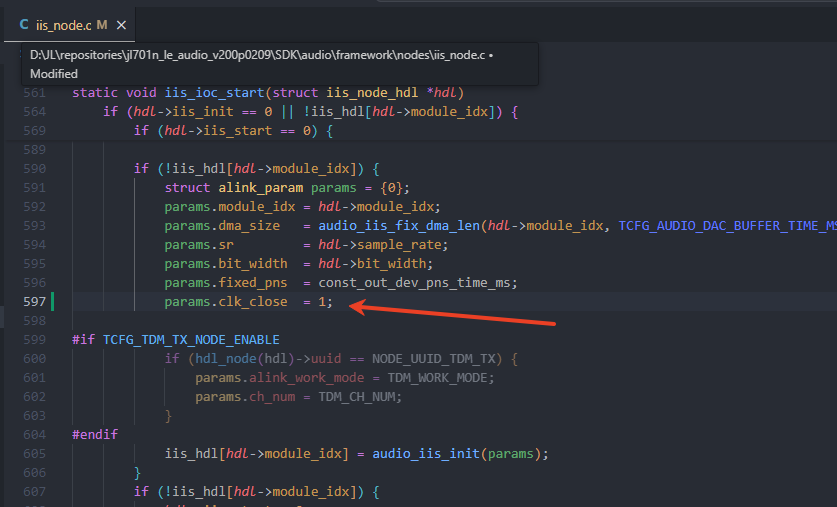
Task: Click line number 604 in the gutter
Action: [34, 434]
